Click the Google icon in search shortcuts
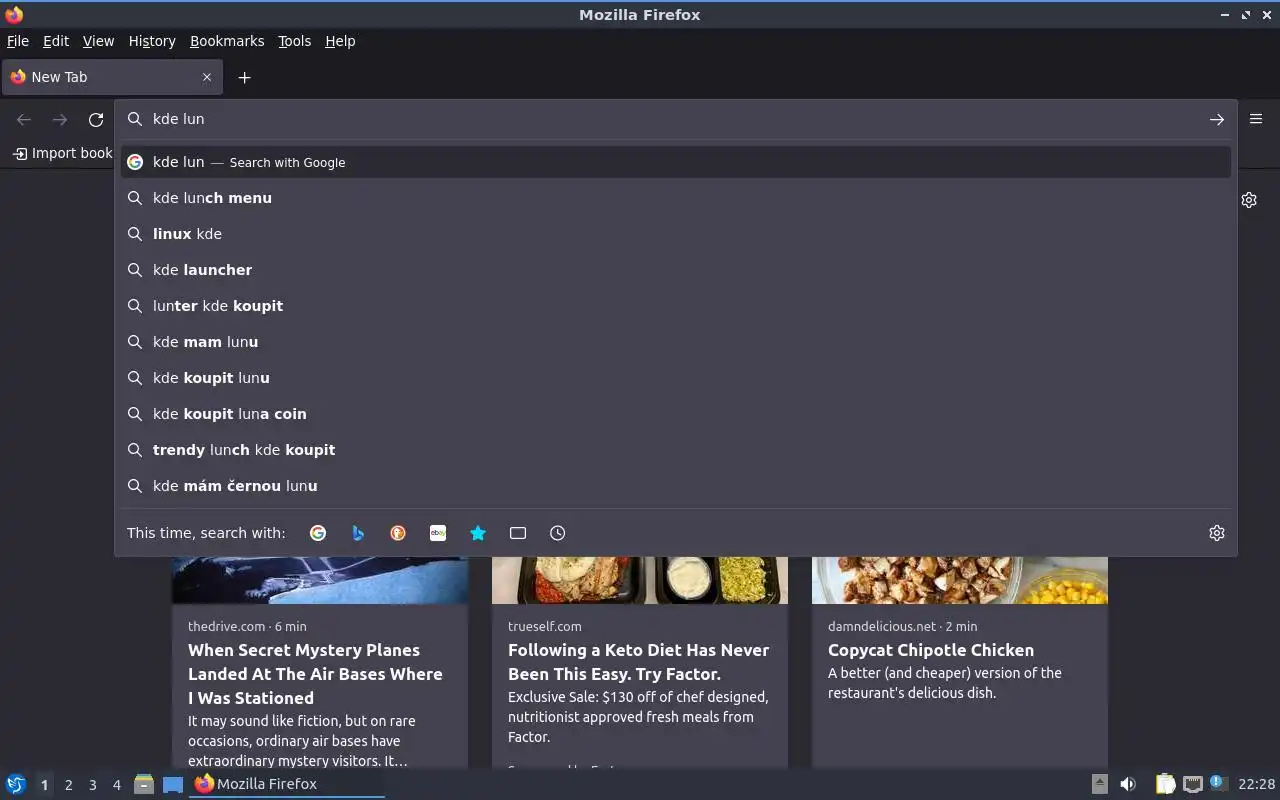 click(318, 533)
